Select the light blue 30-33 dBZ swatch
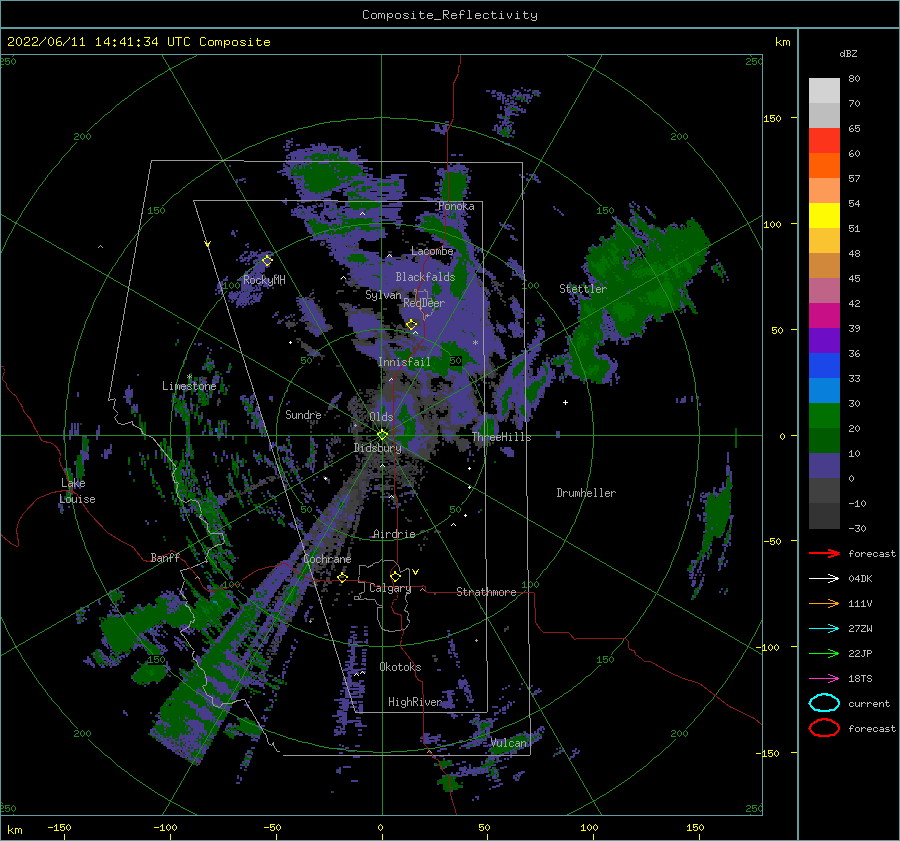Image resolution: width=900 pixels, height=841 pixels. point(824,391)
